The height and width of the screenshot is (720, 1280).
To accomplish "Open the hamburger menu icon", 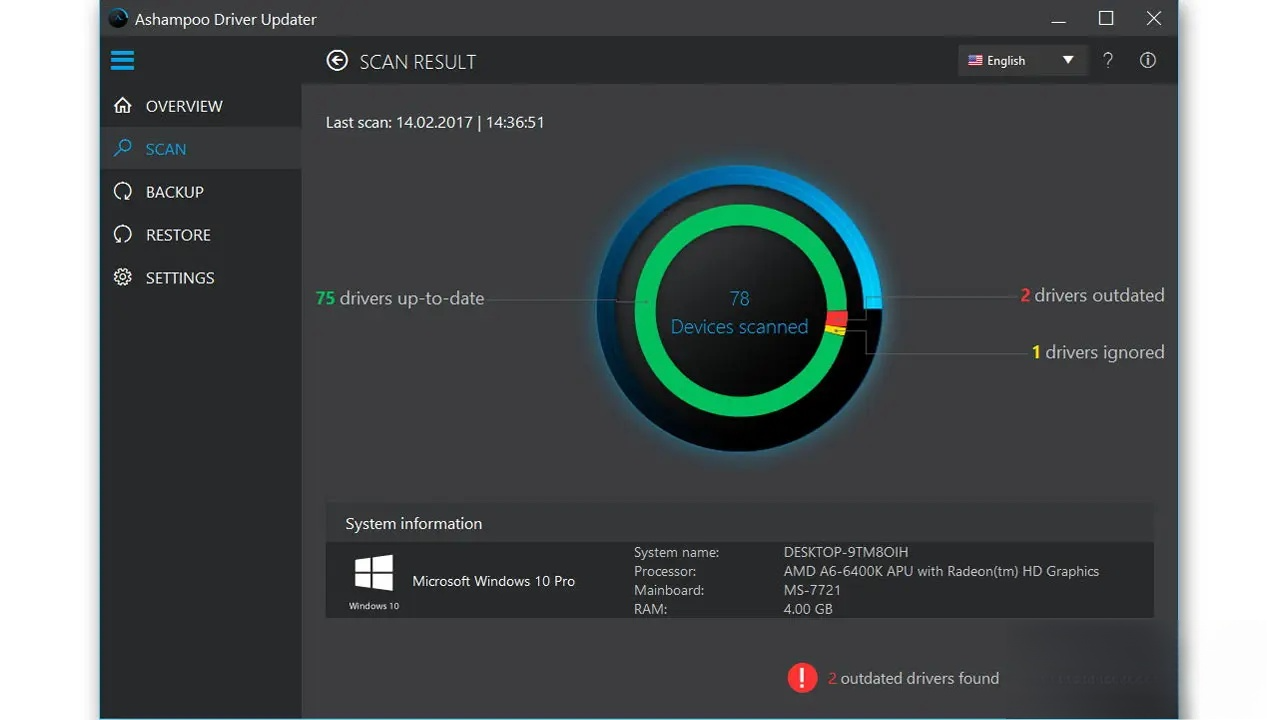I will 122,61.
